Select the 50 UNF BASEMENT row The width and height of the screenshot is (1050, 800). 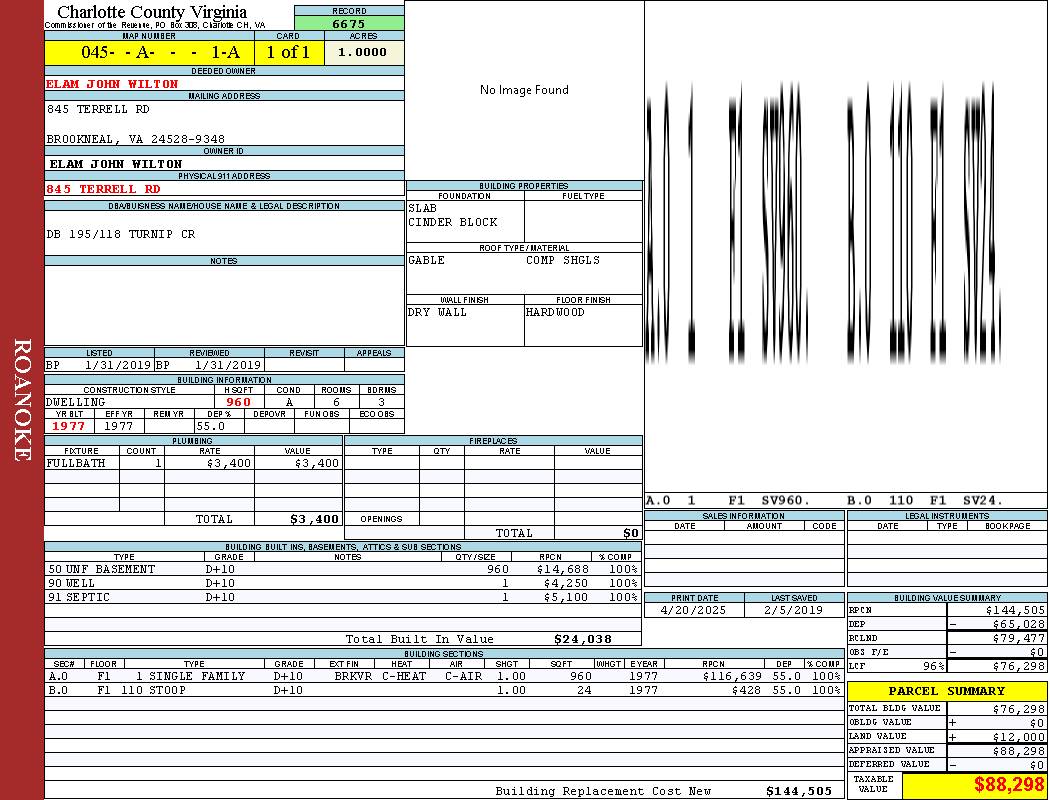coord(343,570)
